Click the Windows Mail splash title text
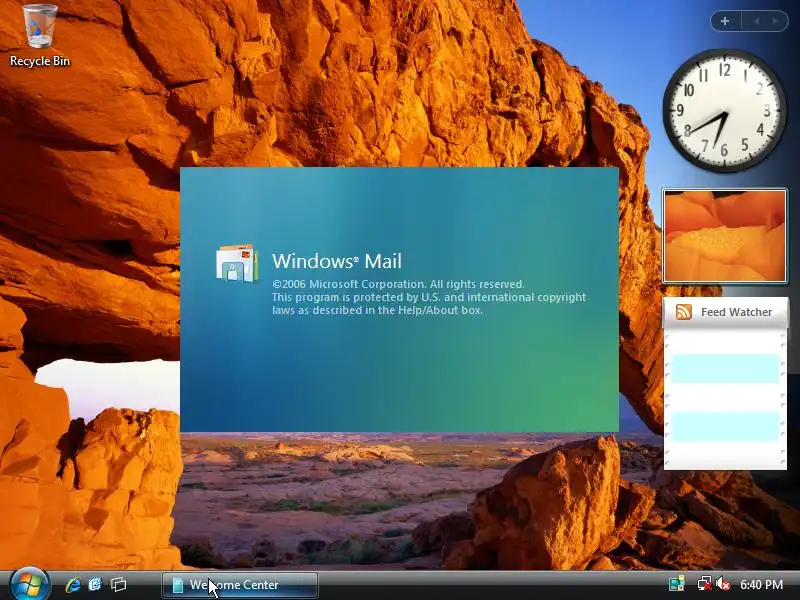The width and height of the screenshot is (800, 600). (x=337, y=261)
